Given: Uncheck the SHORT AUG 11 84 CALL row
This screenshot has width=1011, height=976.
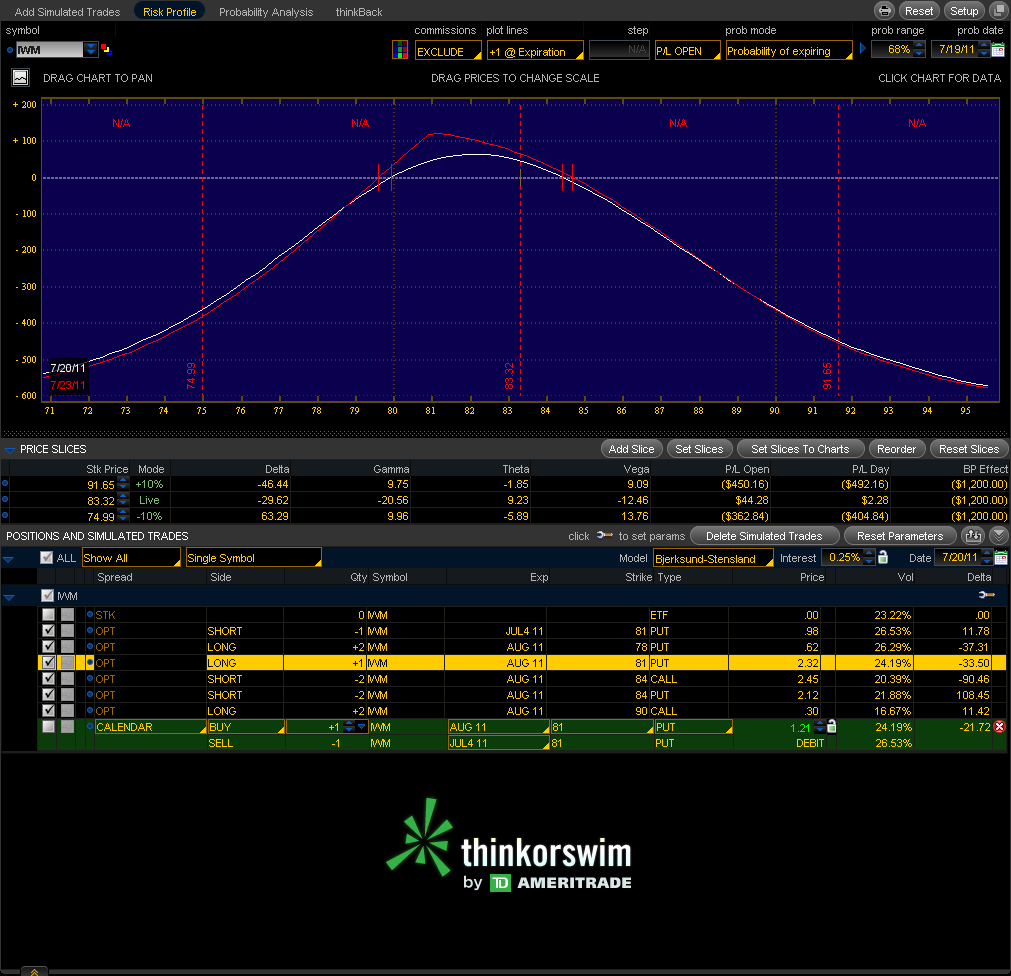Looking at the screenshot, I should tap(48, 678).
